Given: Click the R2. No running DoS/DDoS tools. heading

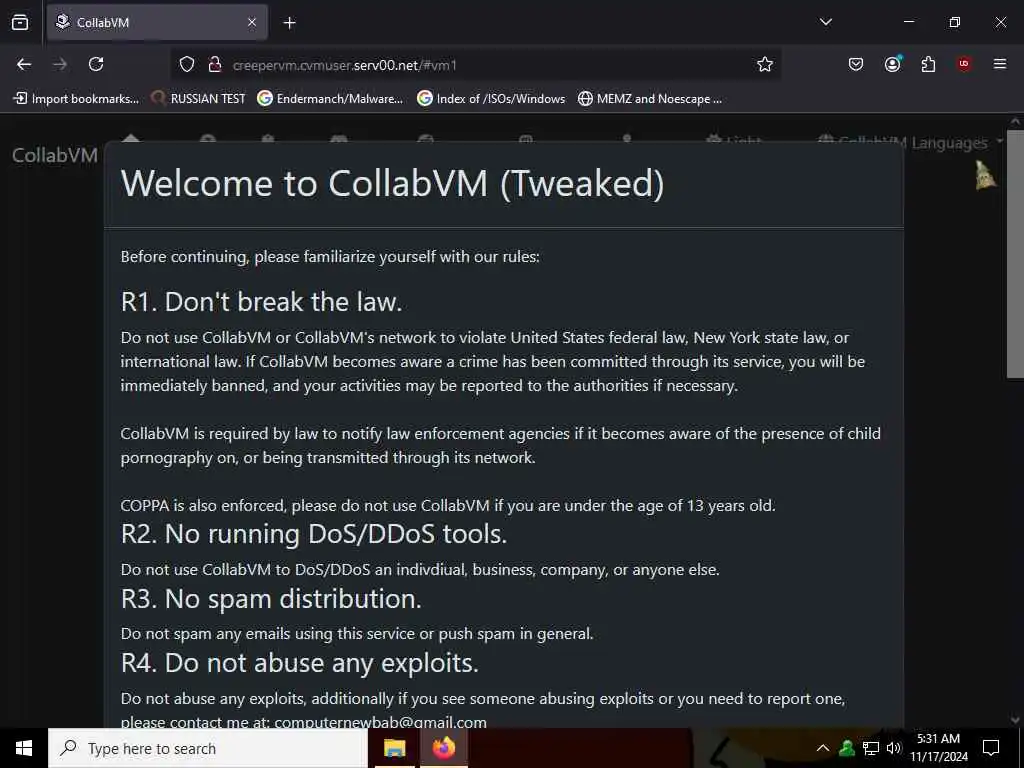Looking at the screenshot, I should 313,534.
